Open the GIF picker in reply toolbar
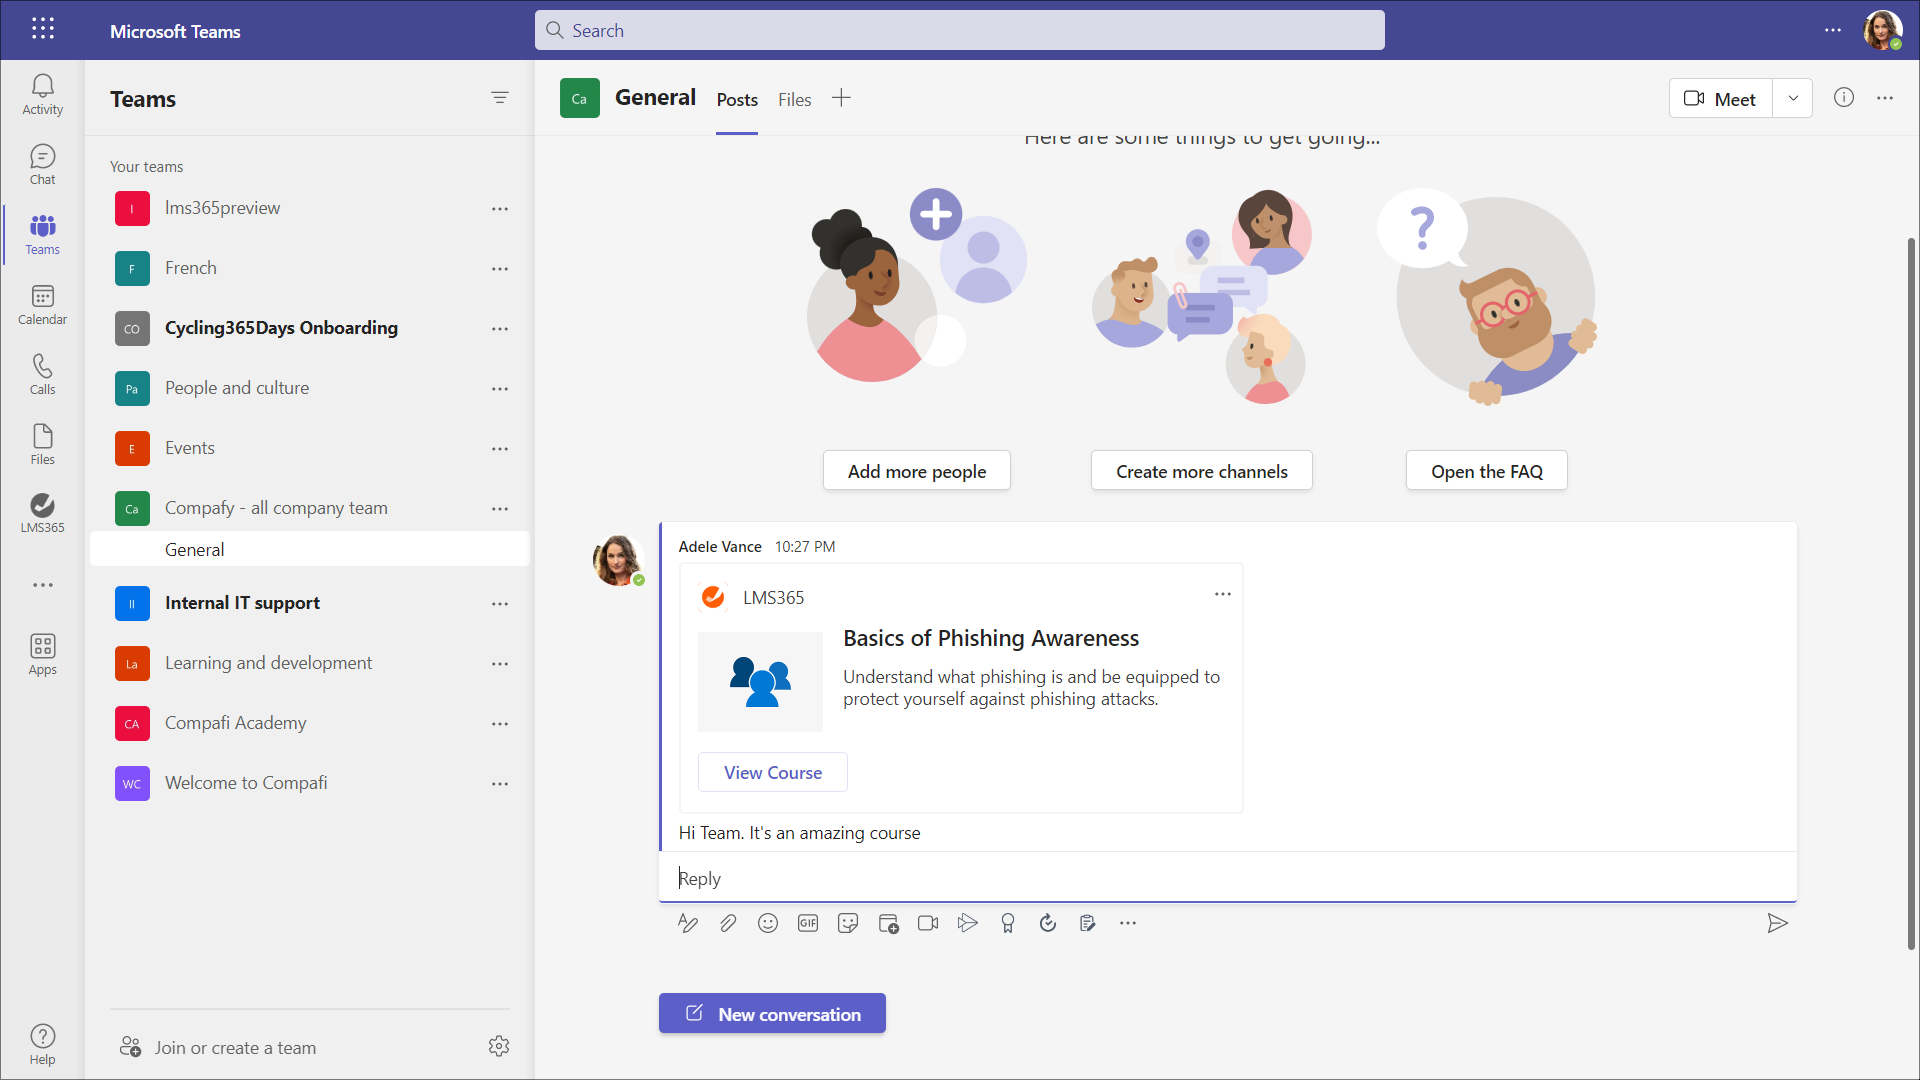Image resolution: width=1920 pixels, height=1080 pixels. click(808, 923)
